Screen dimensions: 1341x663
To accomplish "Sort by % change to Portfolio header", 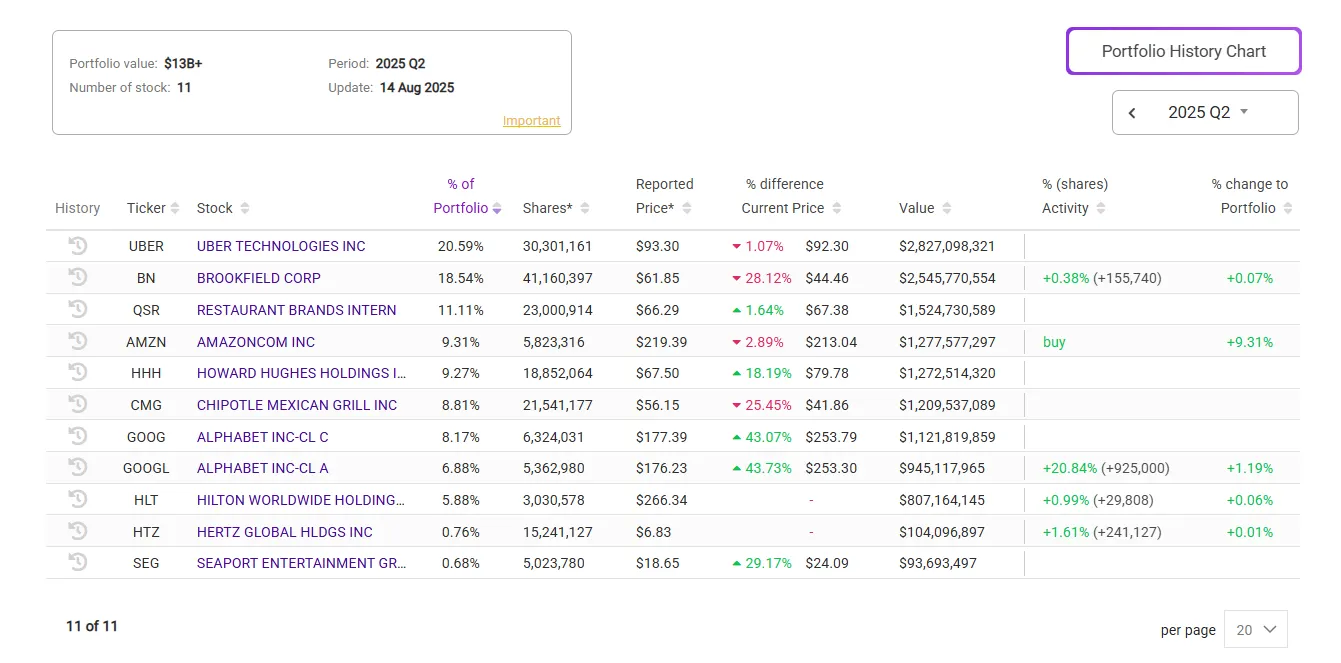I will pyautogui.click(x=1250, y=197).
